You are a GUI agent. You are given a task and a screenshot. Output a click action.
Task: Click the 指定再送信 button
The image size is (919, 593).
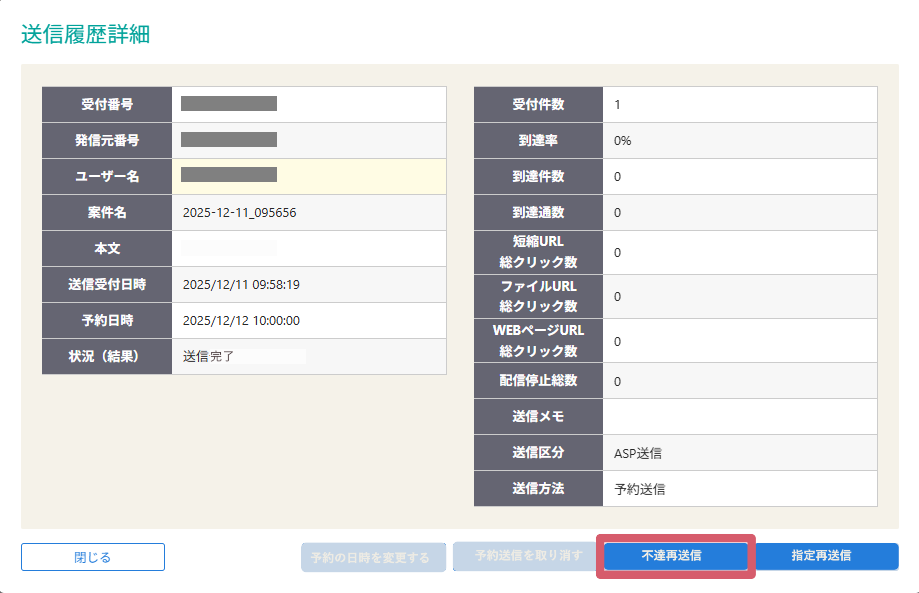point(824,557)
